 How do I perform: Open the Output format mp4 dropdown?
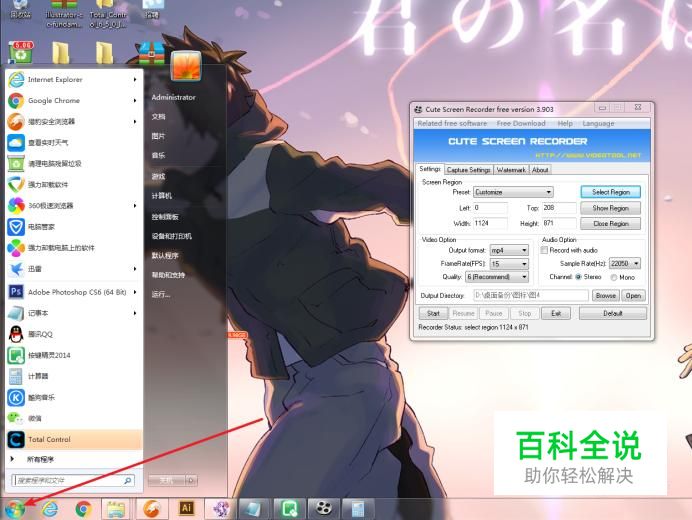[509, 250]
